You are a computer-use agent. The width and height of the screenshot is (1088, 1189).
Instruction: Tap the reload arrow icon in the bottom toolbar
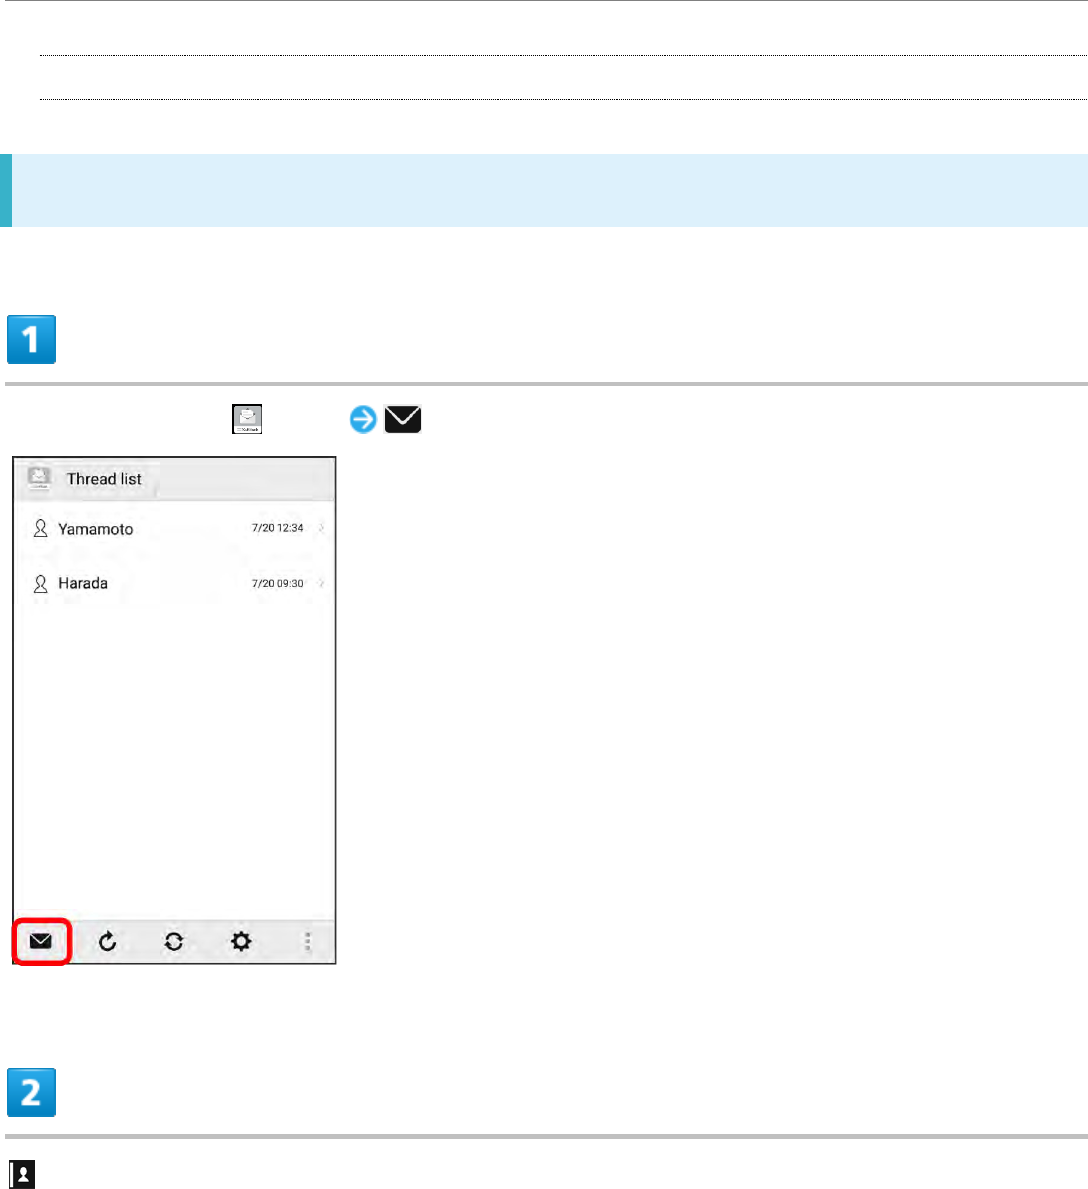coord(108,941)
